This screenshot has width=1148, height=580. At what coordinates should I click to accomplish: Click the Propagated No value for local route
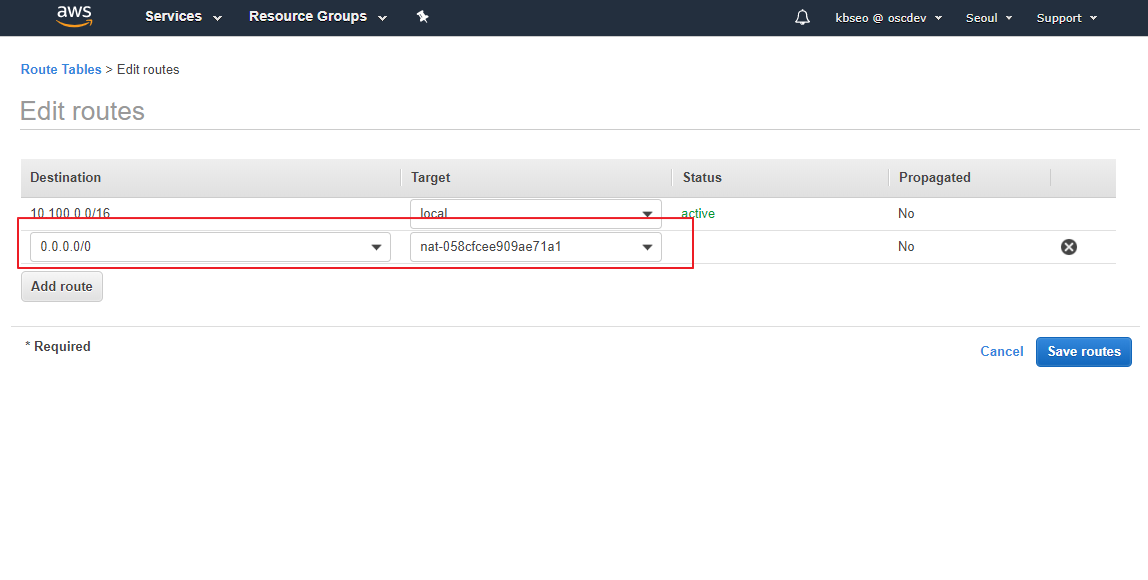[906, 214]
